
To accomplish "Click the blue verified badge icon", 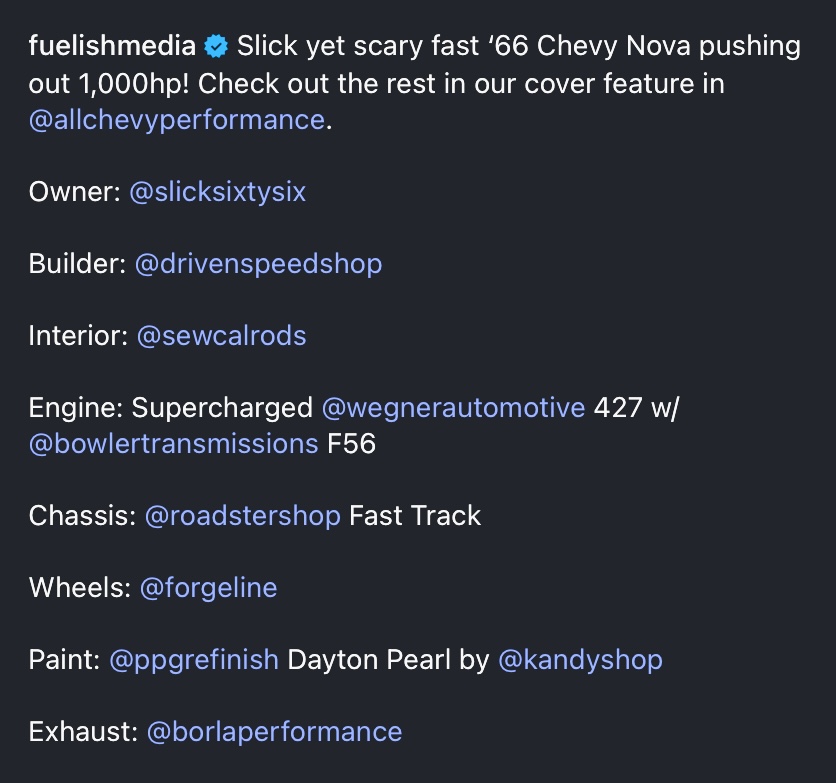I will click(216, 46).
